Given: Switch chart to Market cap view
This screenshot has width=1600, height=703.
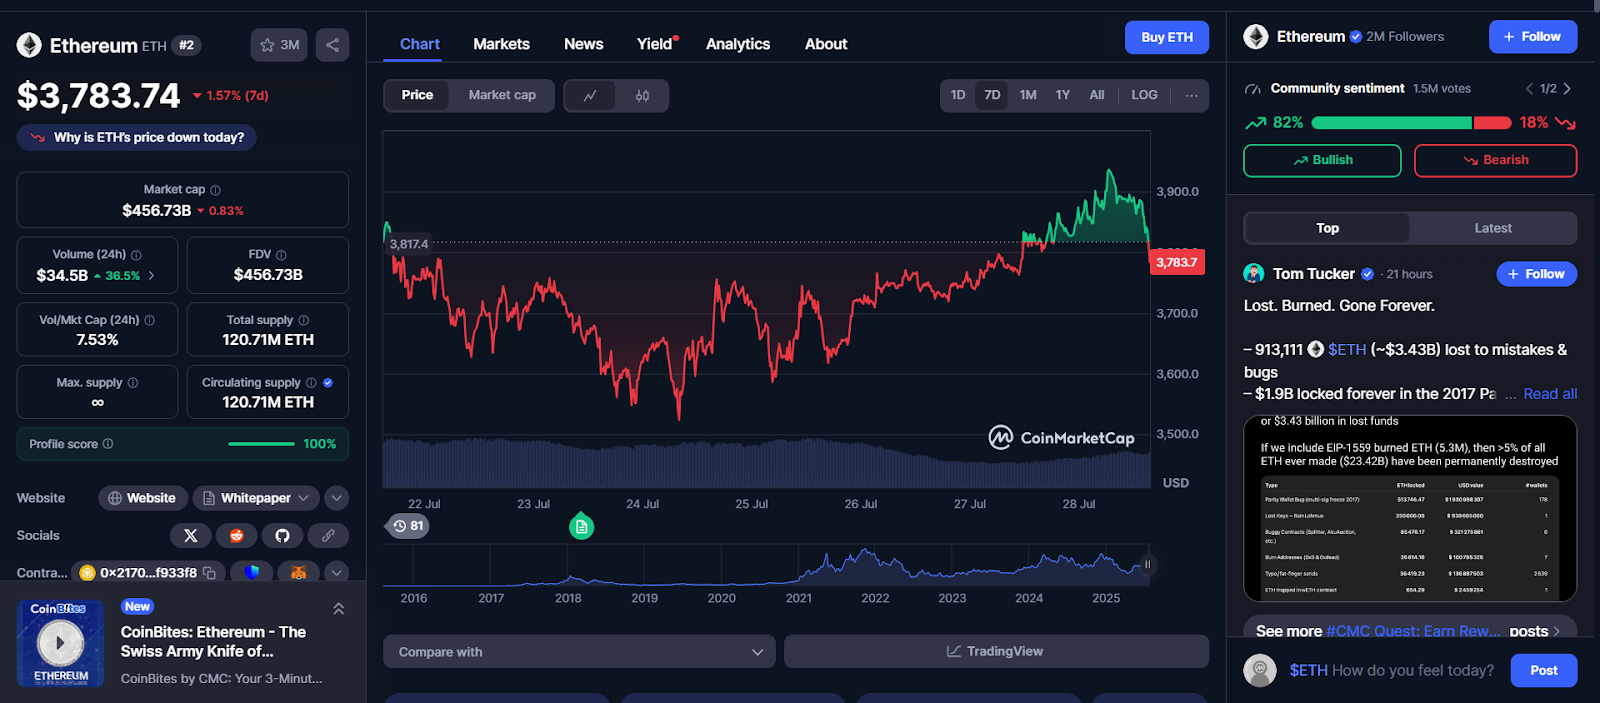Looking at the screenshot, I should click(x=502, y=95).
